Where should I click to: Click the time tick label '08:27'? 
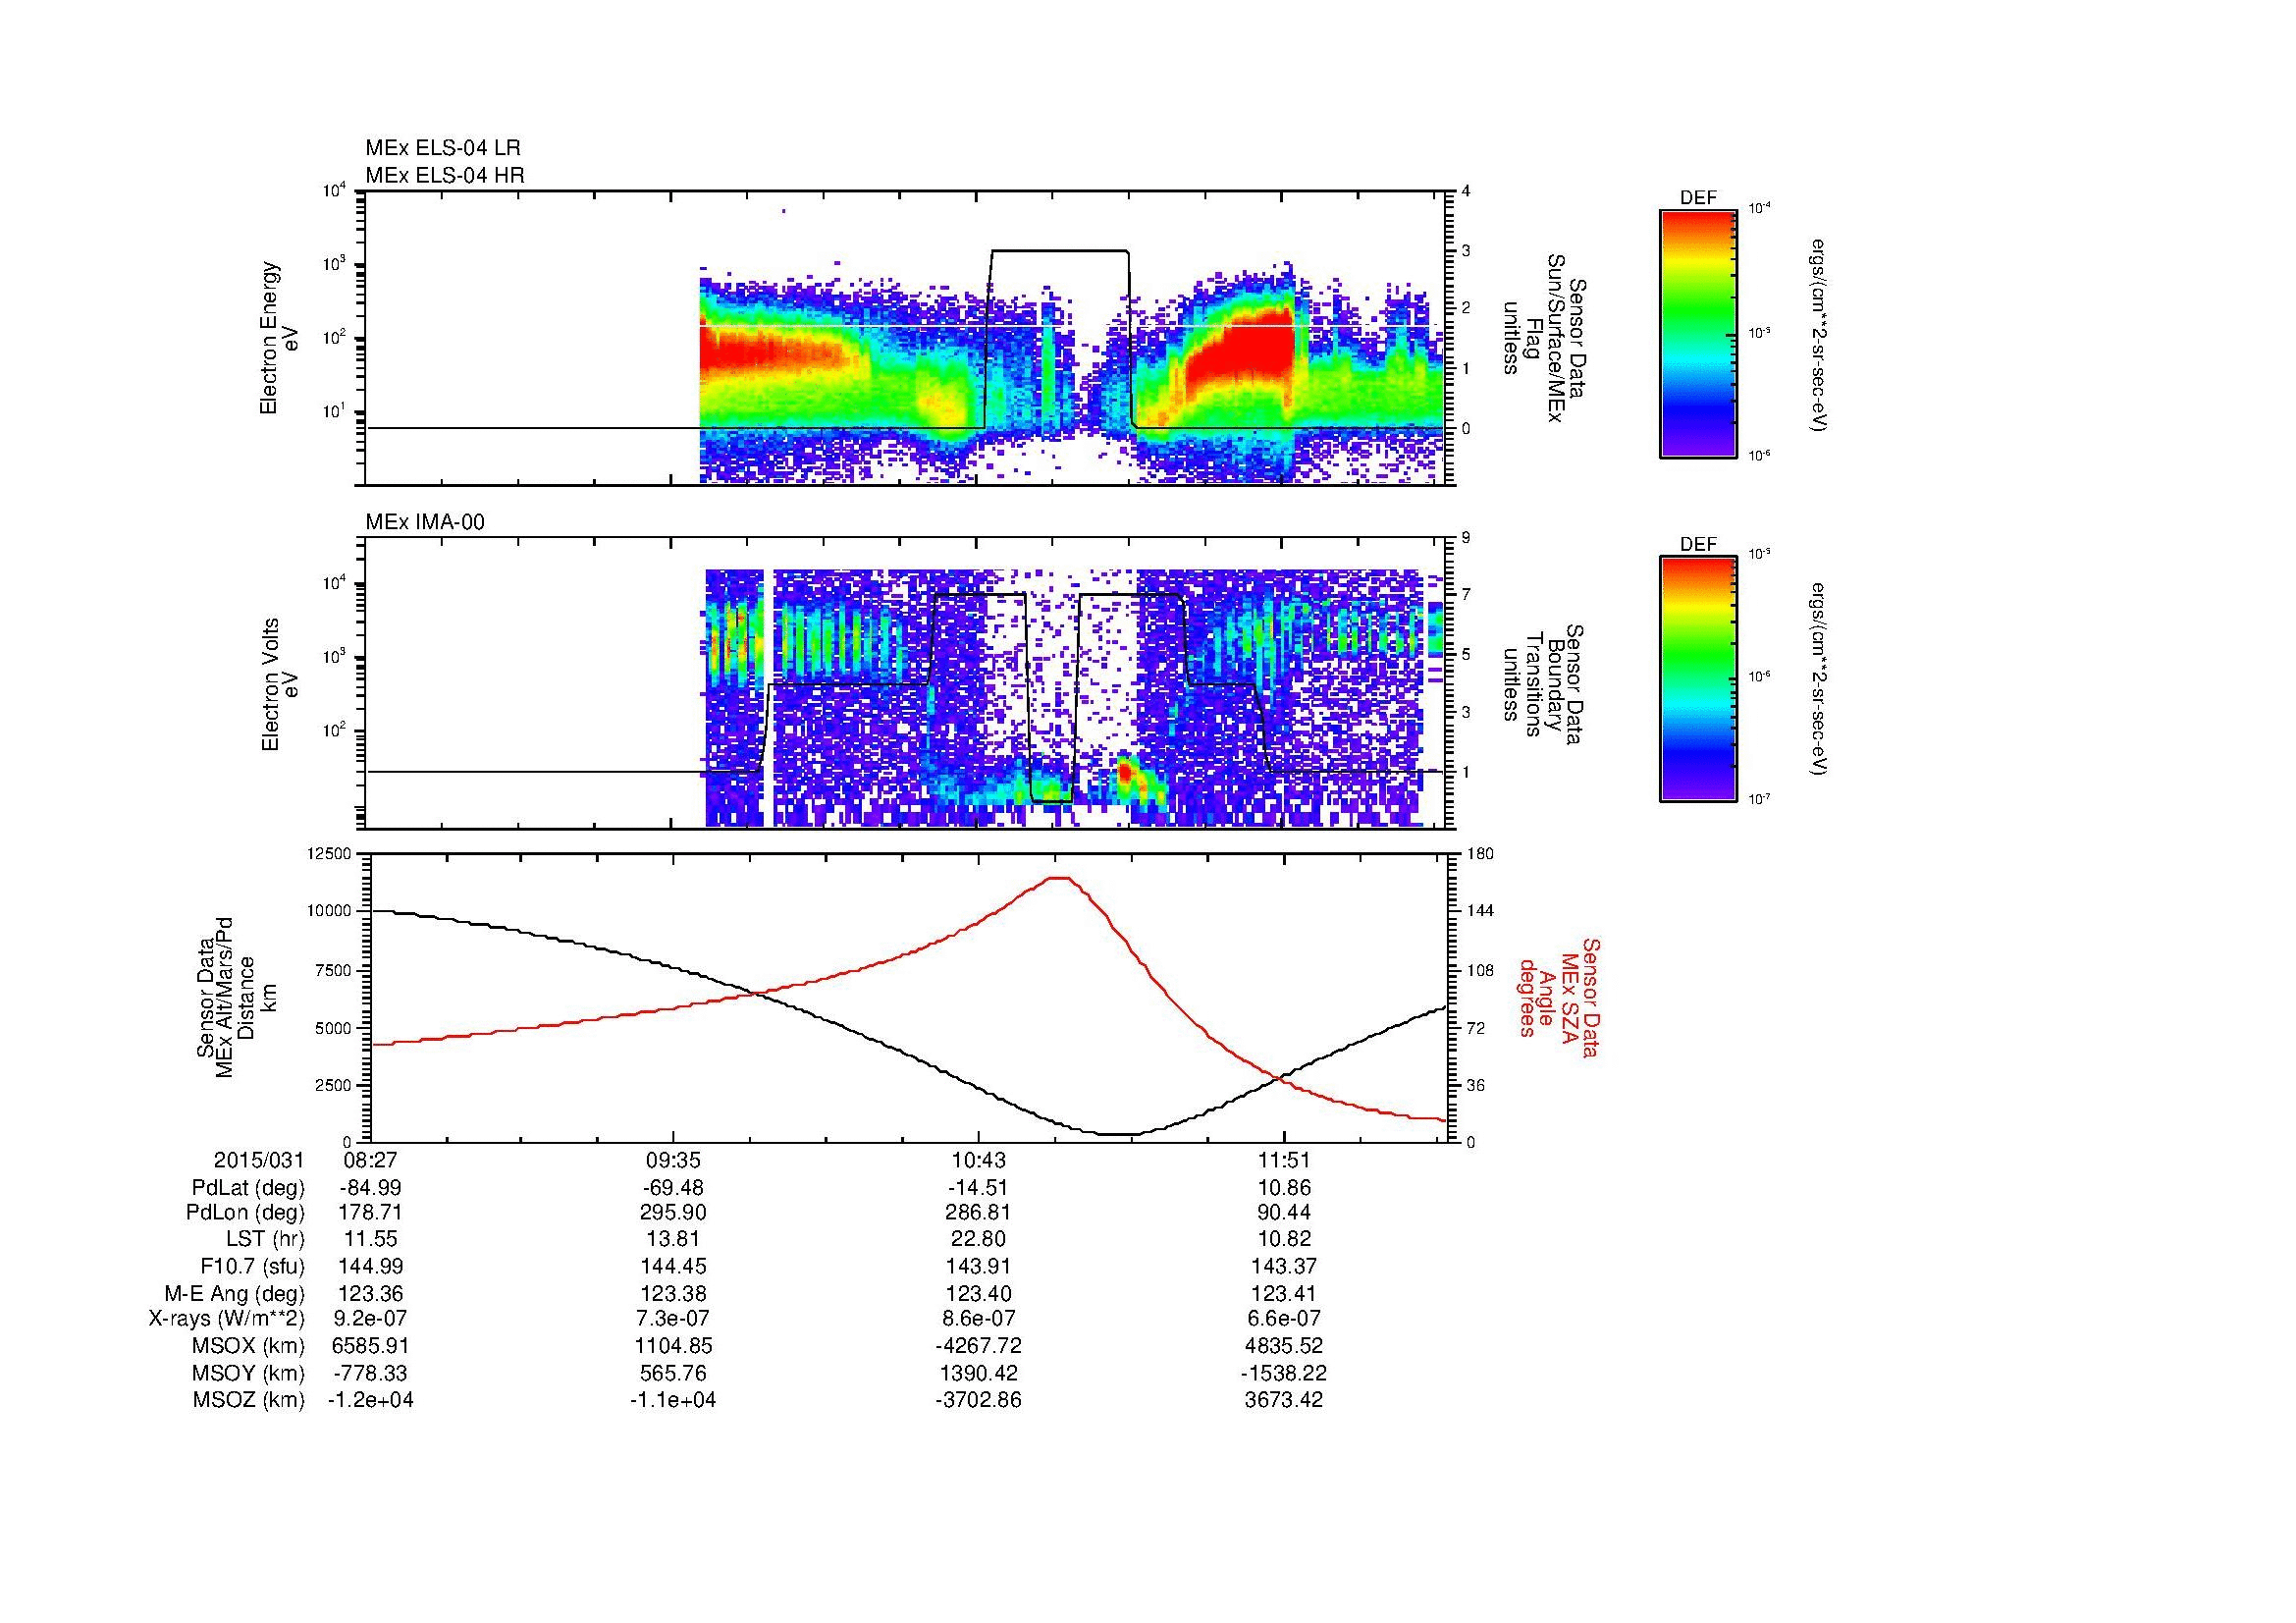tap(370, 1160)
